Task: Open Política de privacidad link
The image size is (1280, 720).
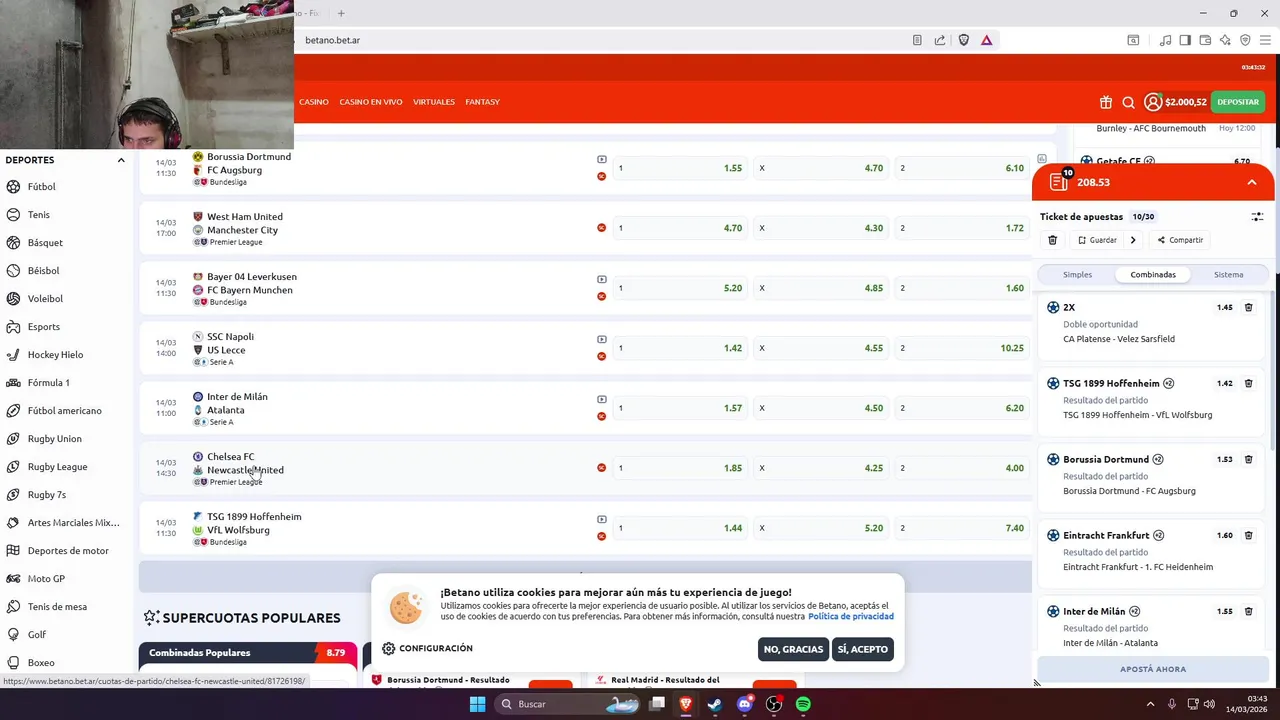Action: coord(851,617)
